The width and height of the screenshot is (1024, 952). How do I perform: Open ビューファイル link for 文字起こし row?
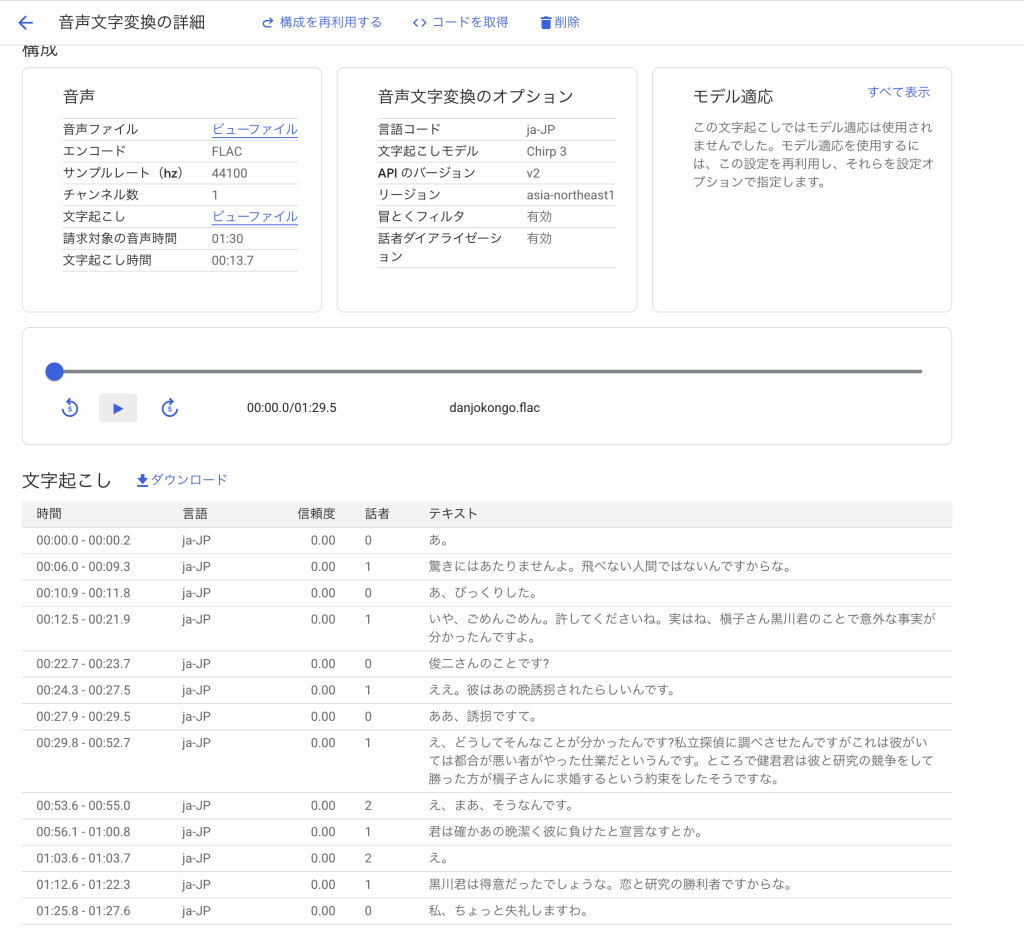pyautogui.click(x=254, y=217)
